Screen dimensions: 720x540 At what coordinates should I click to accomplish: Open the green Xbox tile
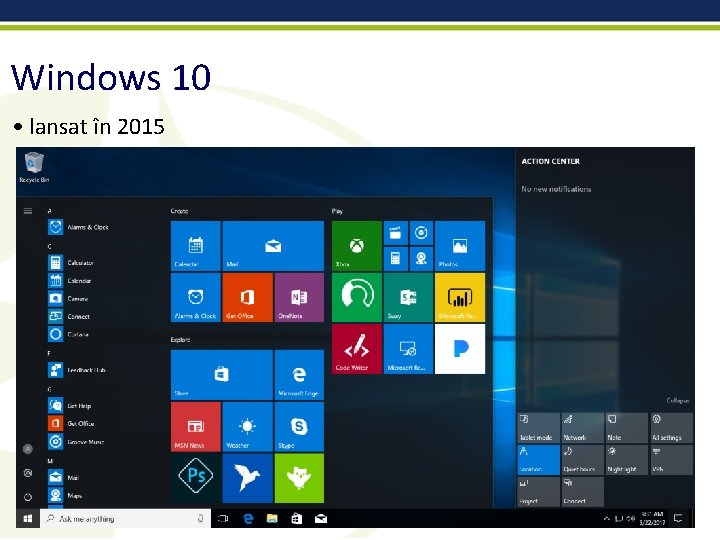pyautogui.click(x=357, y=246)
